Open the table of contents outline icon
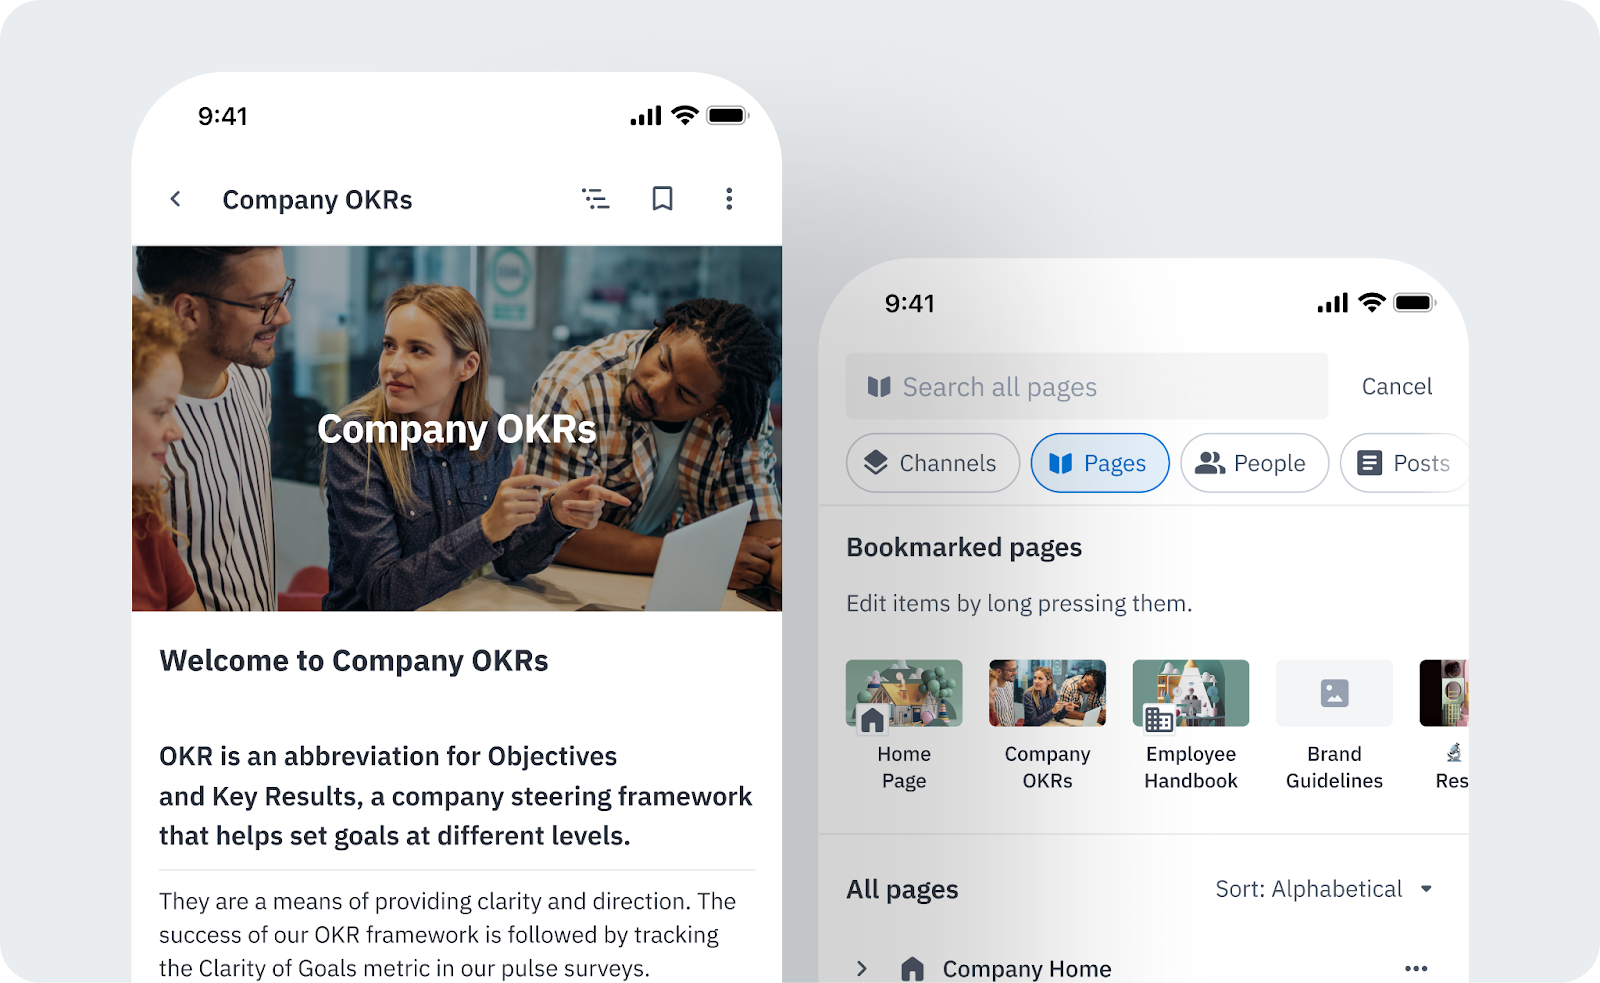 click(x=596, y=199)
